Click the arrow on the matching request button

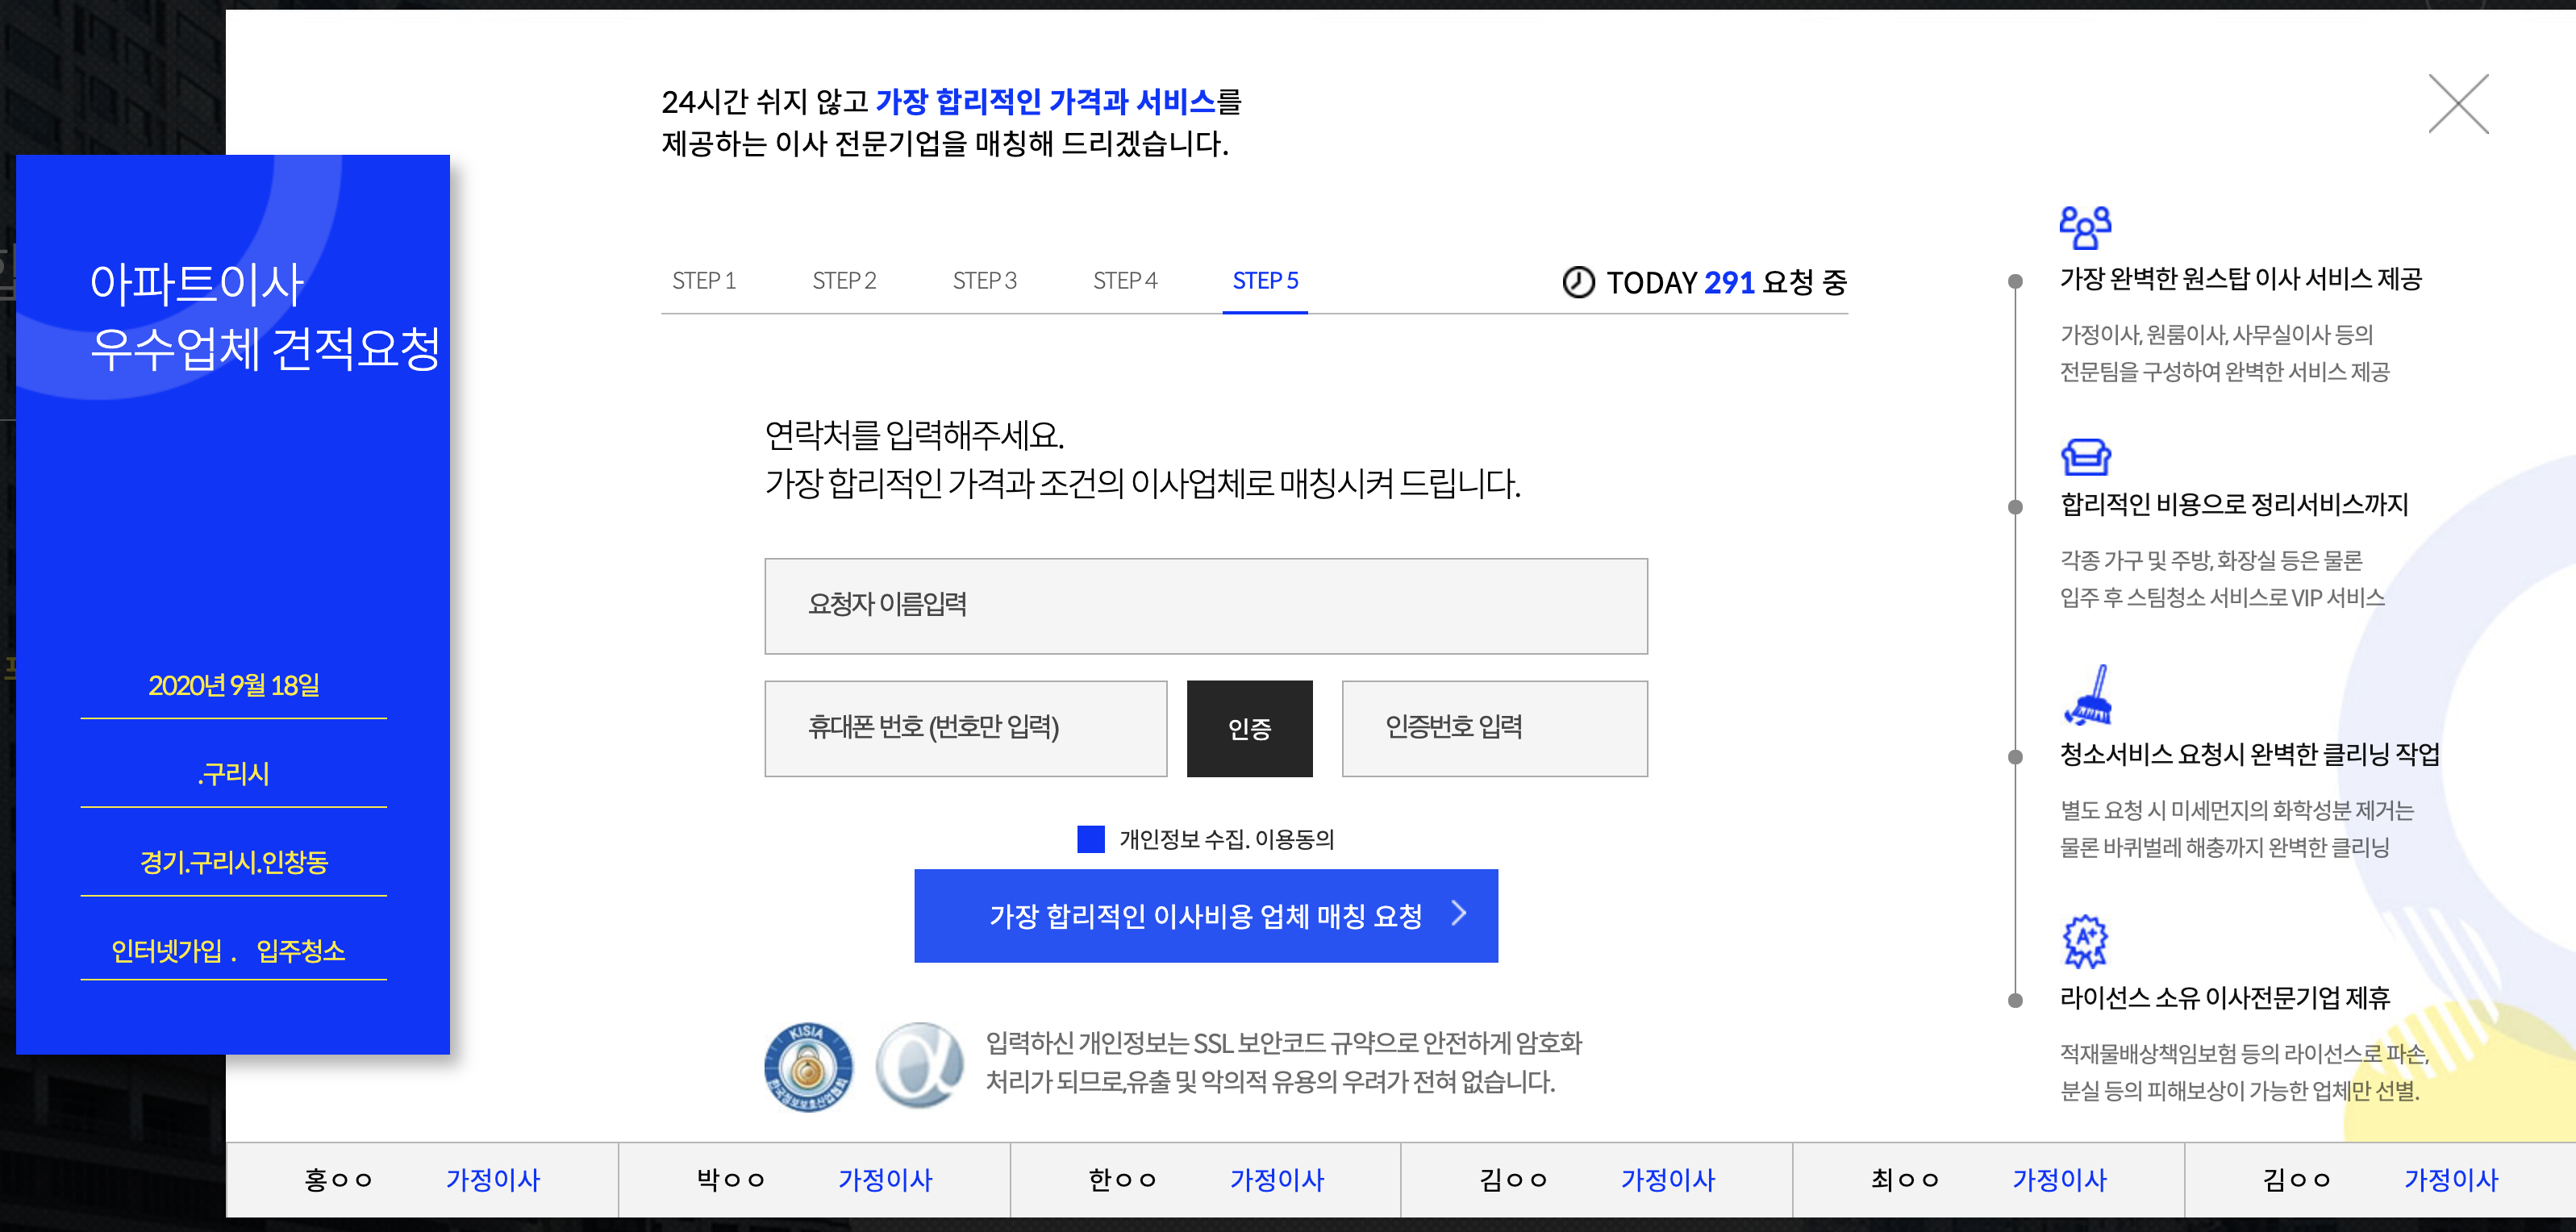pos(1459,913)
